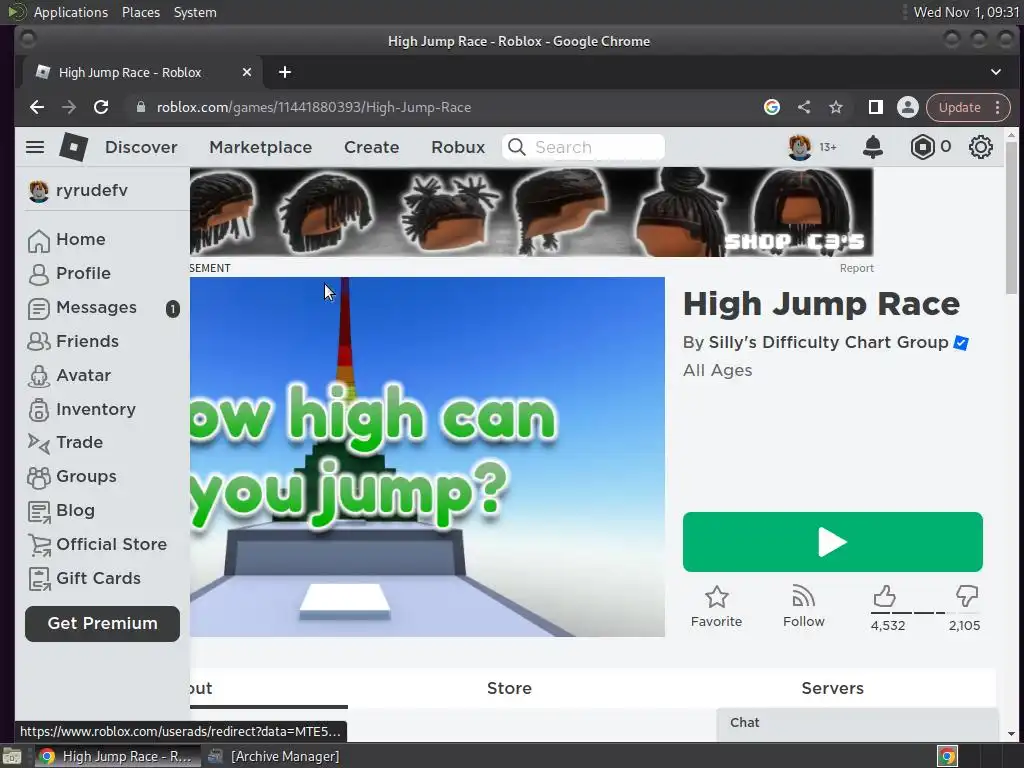Go to Discover in the top nav
This screenshot has width=1024, height=768.
point(141,147)
